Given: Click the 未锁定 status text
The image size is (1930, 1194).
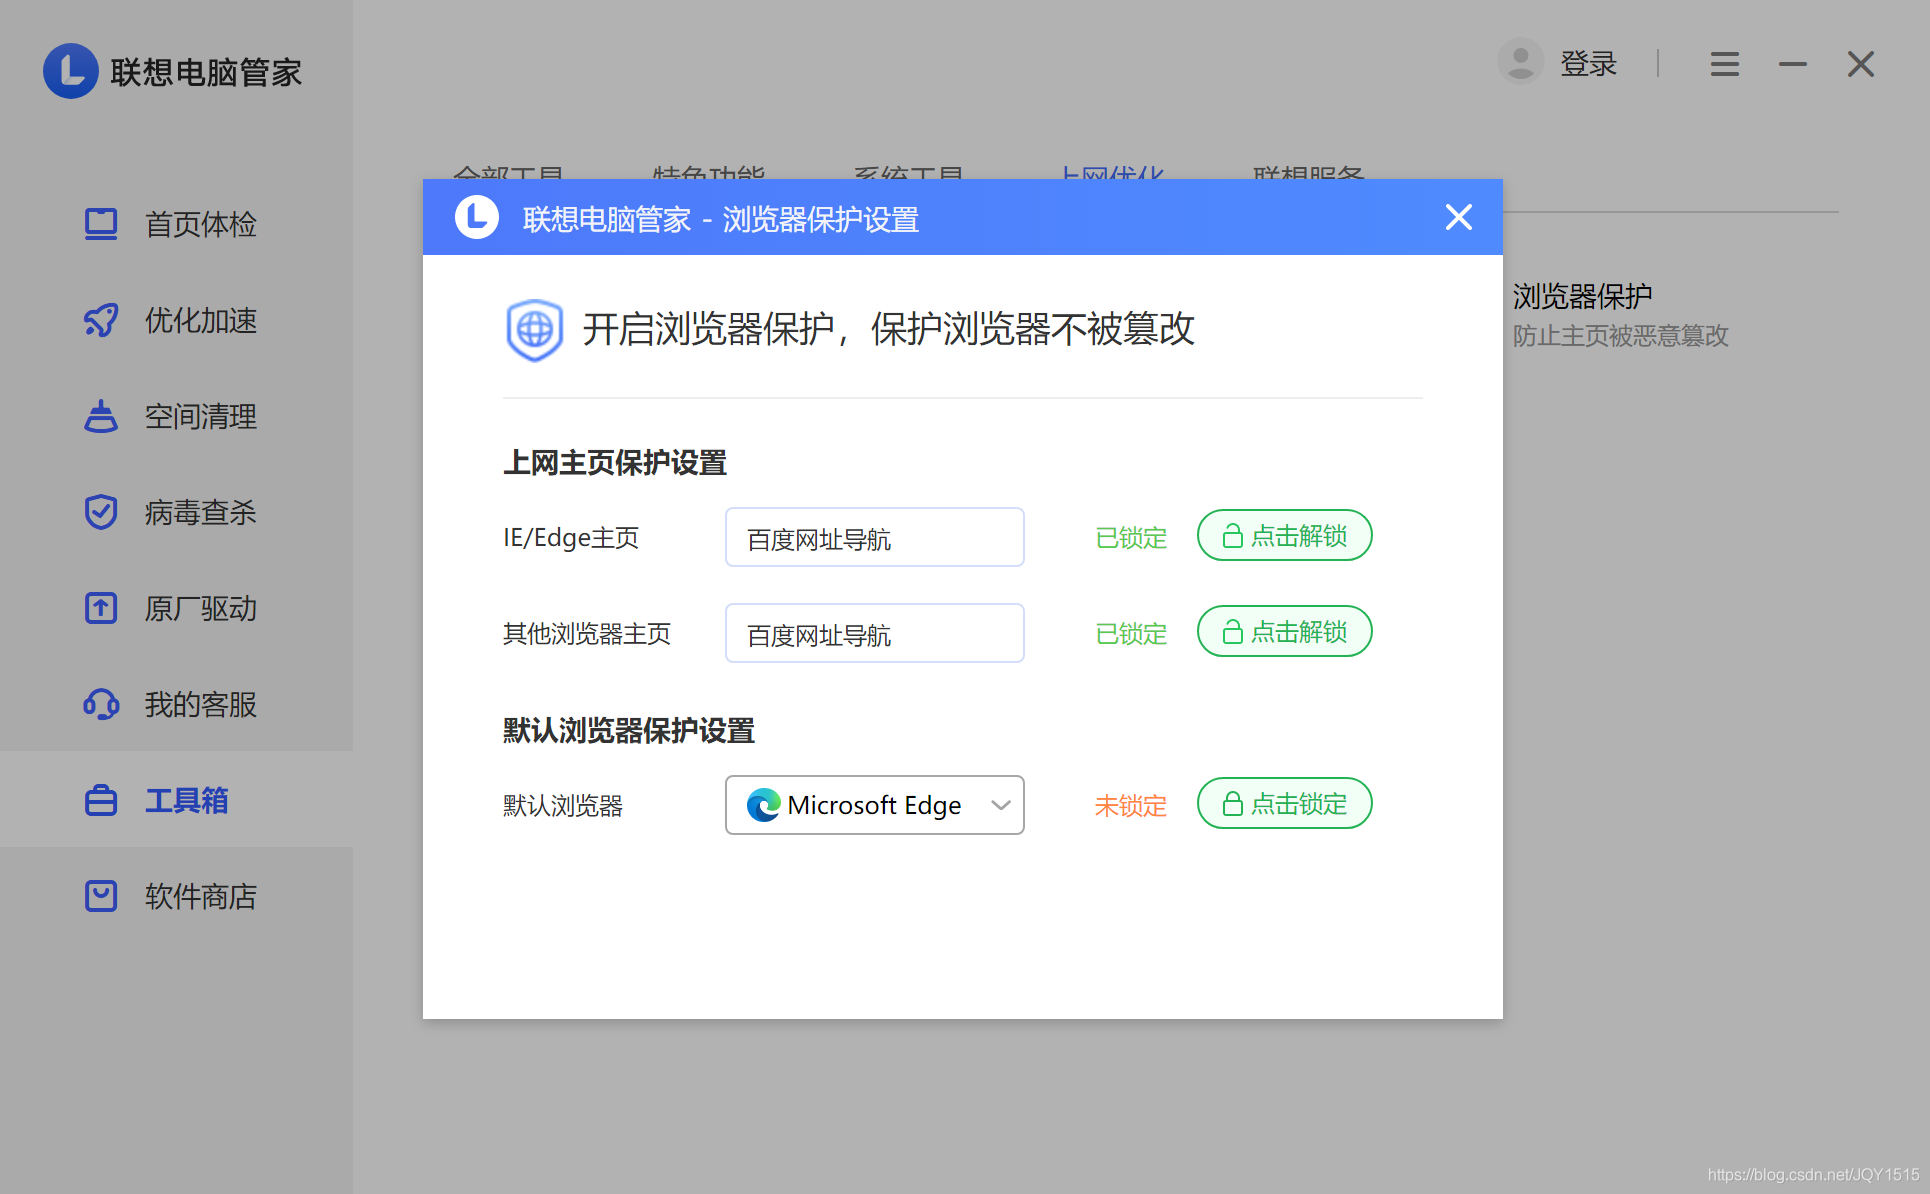Looking at the screenshot, I should tap(1131, 806).
